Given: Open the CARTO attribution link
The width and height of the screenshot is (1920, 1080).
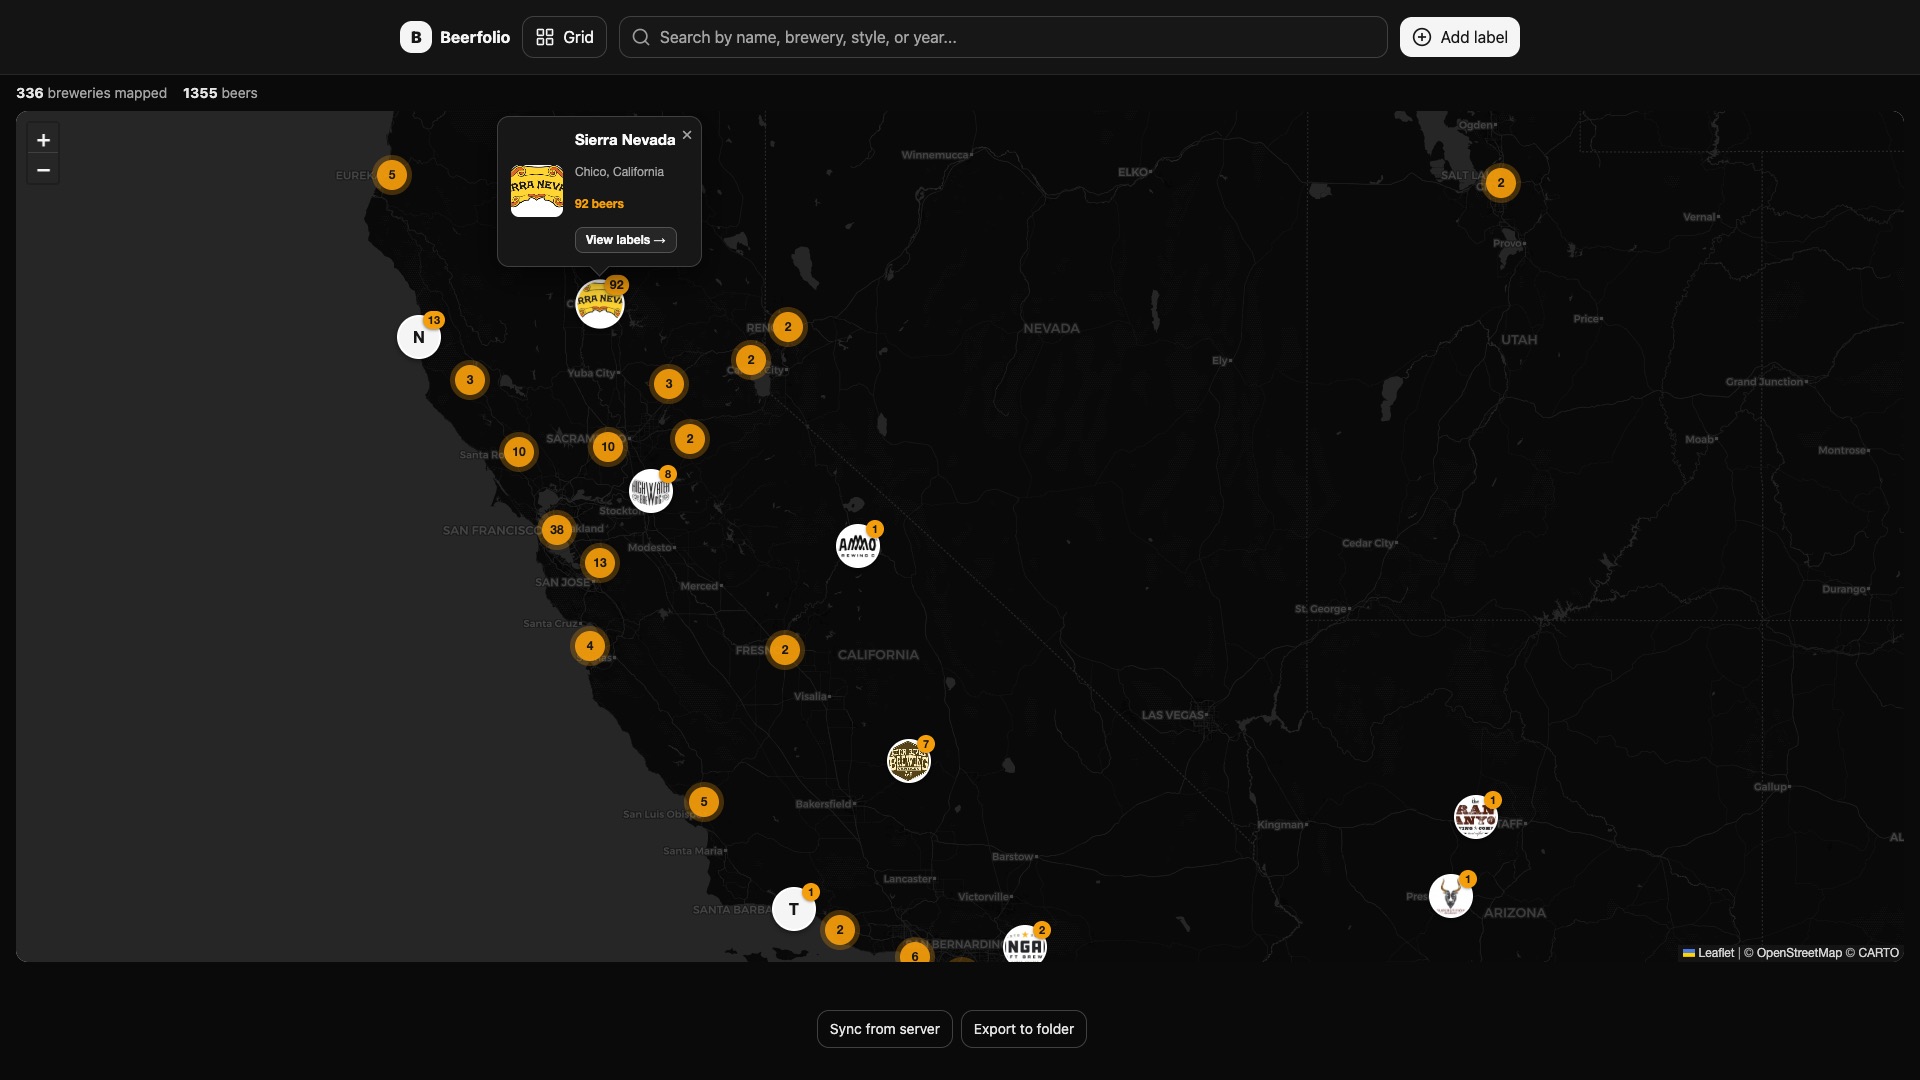Looking at the screenshot, I should click(x=1878, y=953).
